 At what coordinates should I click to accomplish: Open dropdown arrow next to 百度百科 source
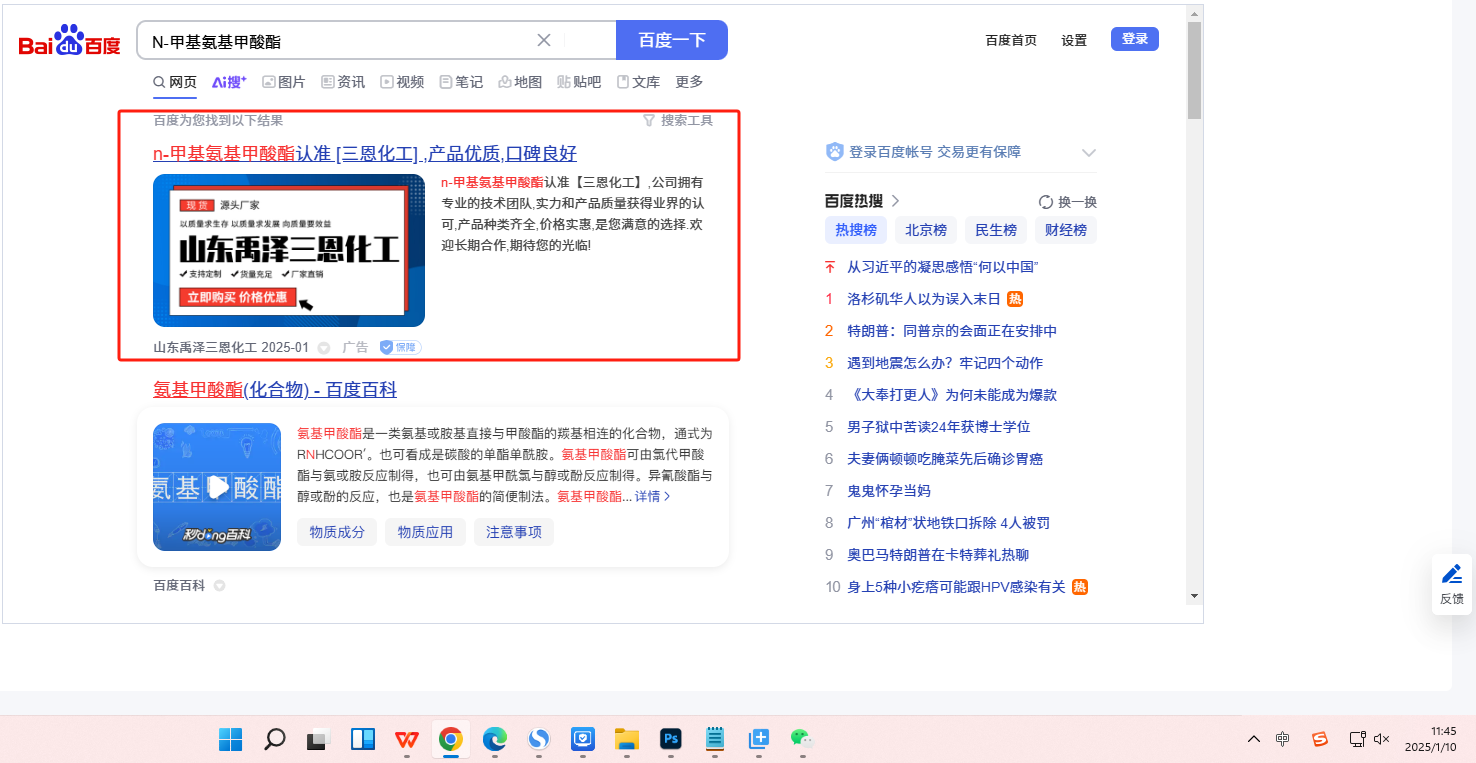click(219, 586)
